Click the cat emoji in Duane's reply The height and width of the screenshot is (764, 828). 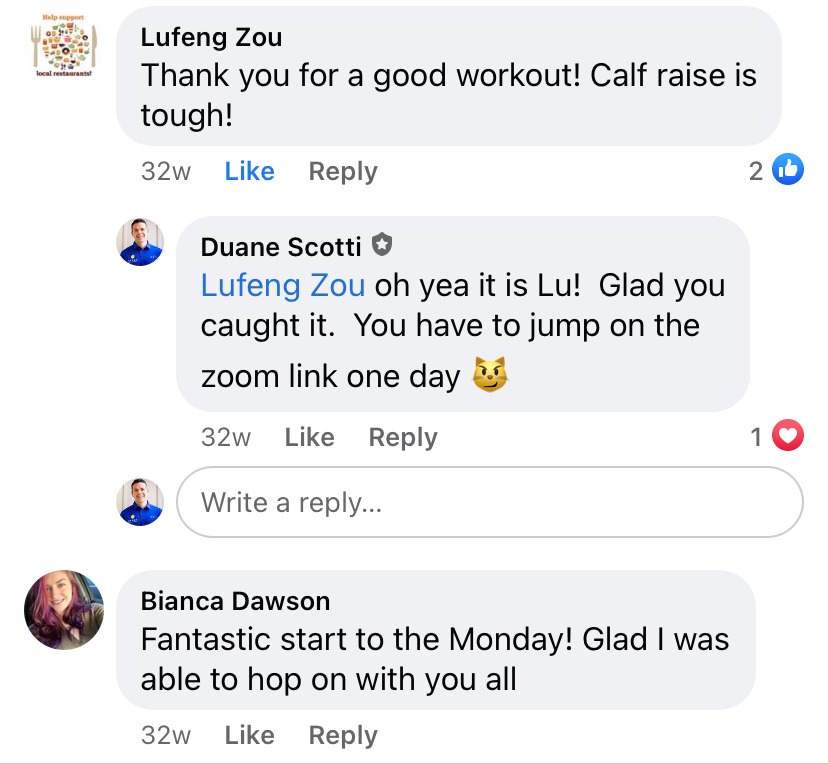[490, 375]
